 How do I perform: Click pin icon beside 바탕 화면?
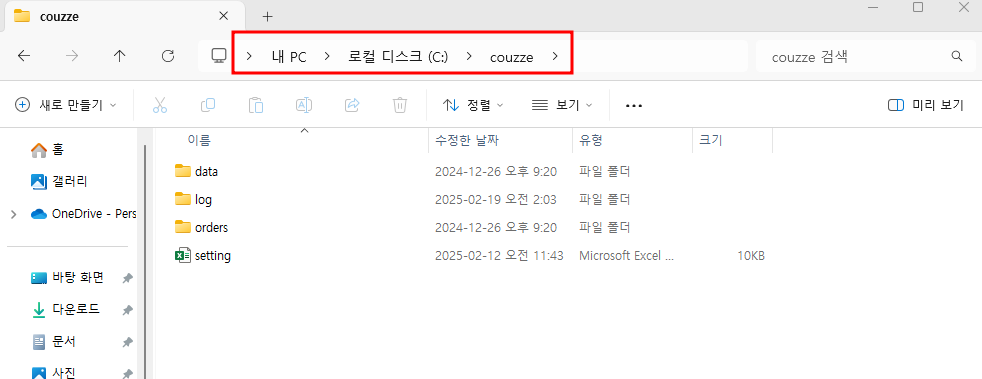[x=127, y=278]
